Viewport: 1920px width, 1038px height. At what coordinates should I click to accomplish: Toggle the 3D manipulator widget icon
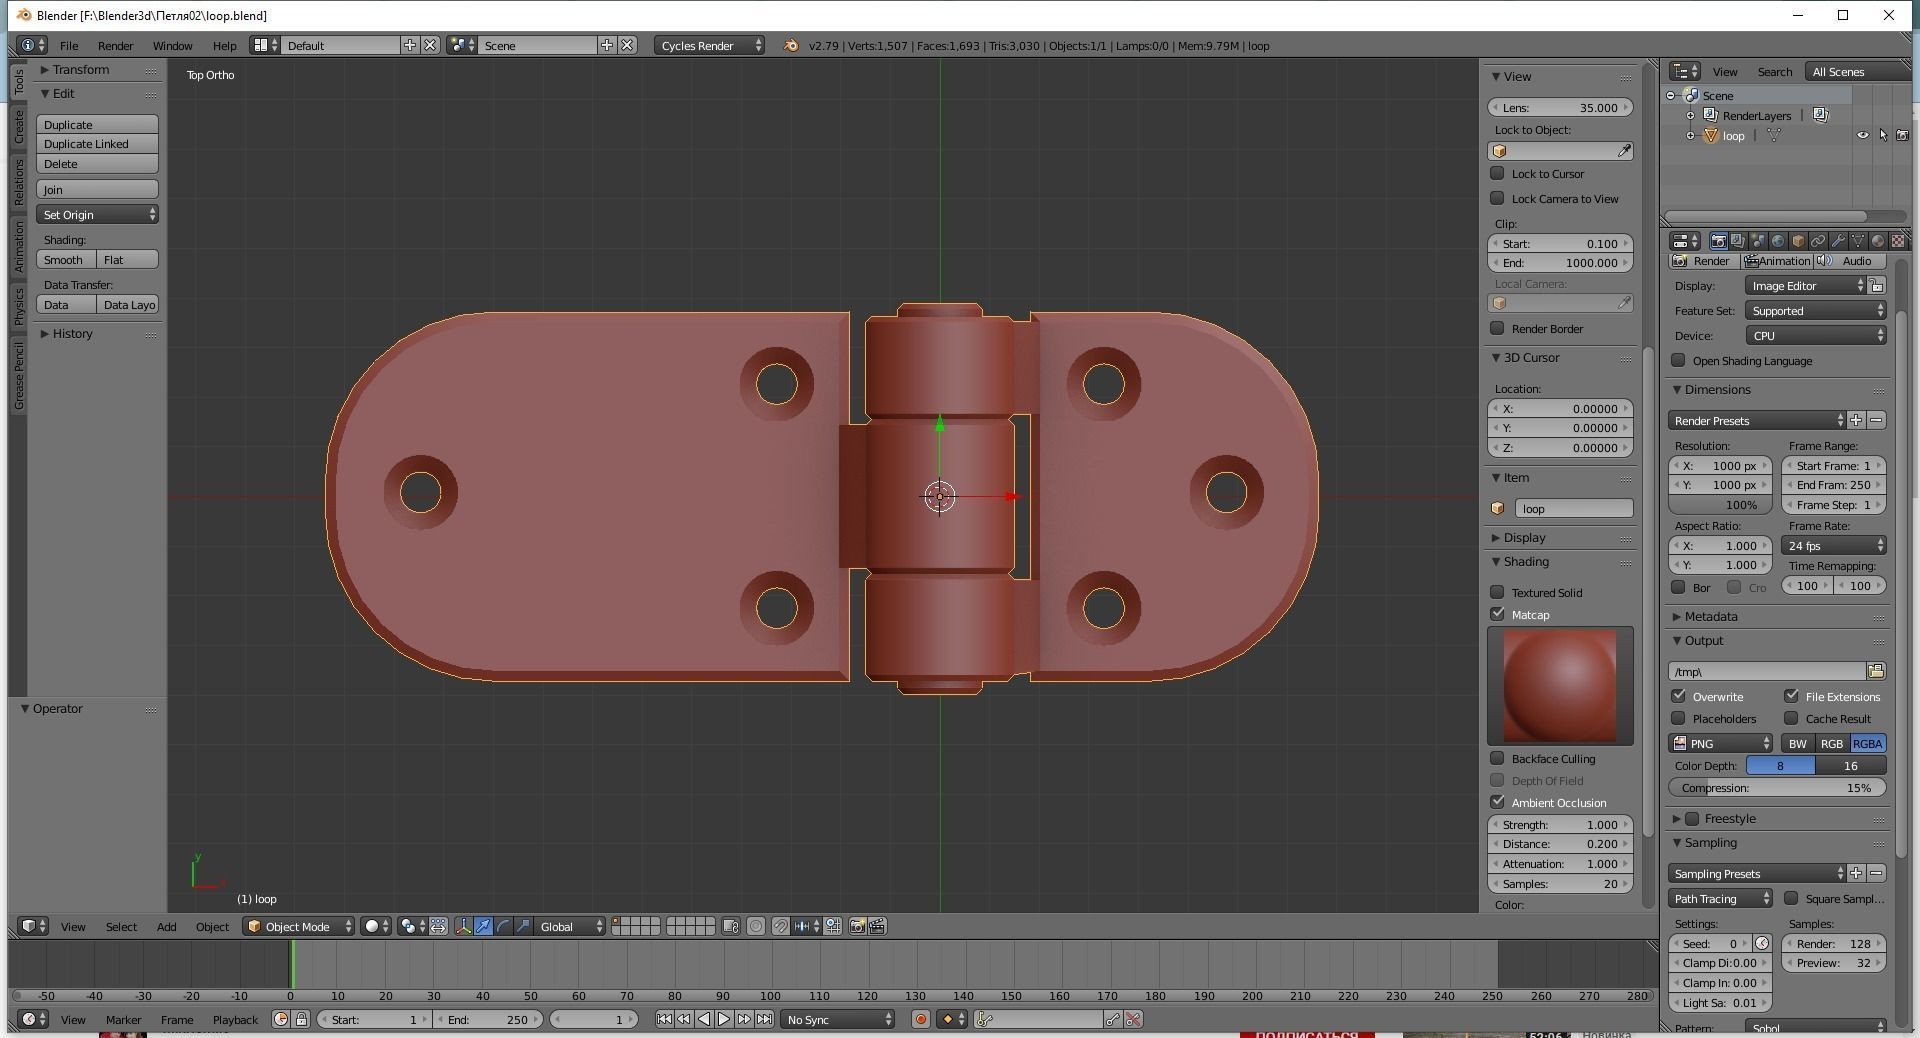click(x=463, y=926)
